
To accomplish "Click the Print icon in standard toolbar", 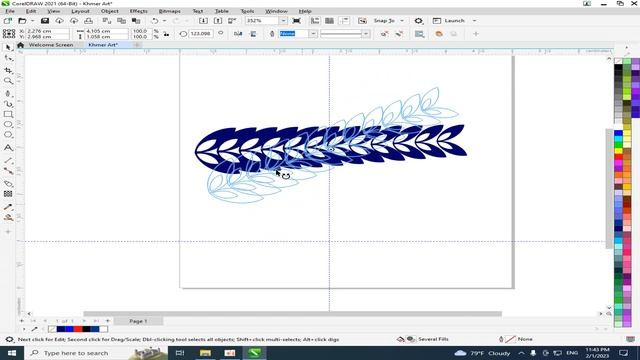I will click(89, 21).
